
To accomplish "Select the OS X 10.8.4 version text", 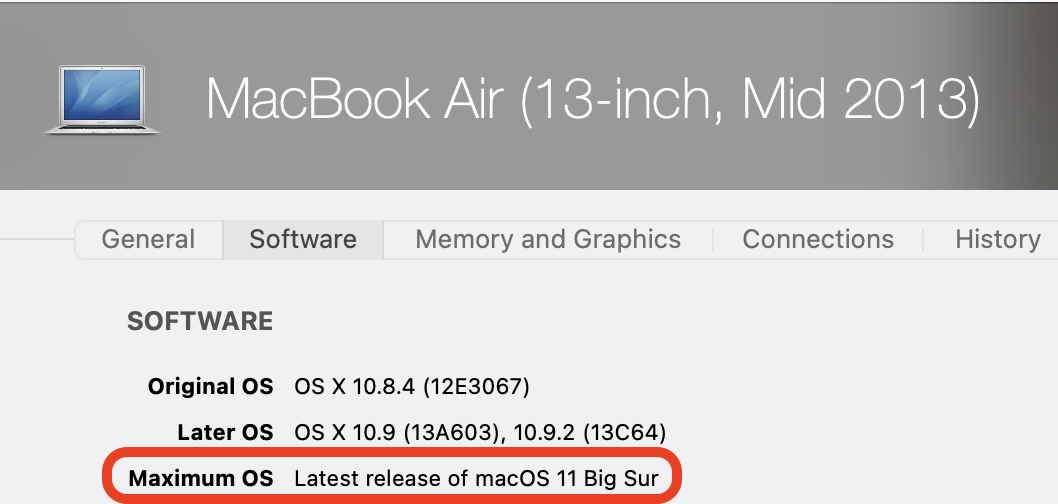I will (x=346, y=386).
